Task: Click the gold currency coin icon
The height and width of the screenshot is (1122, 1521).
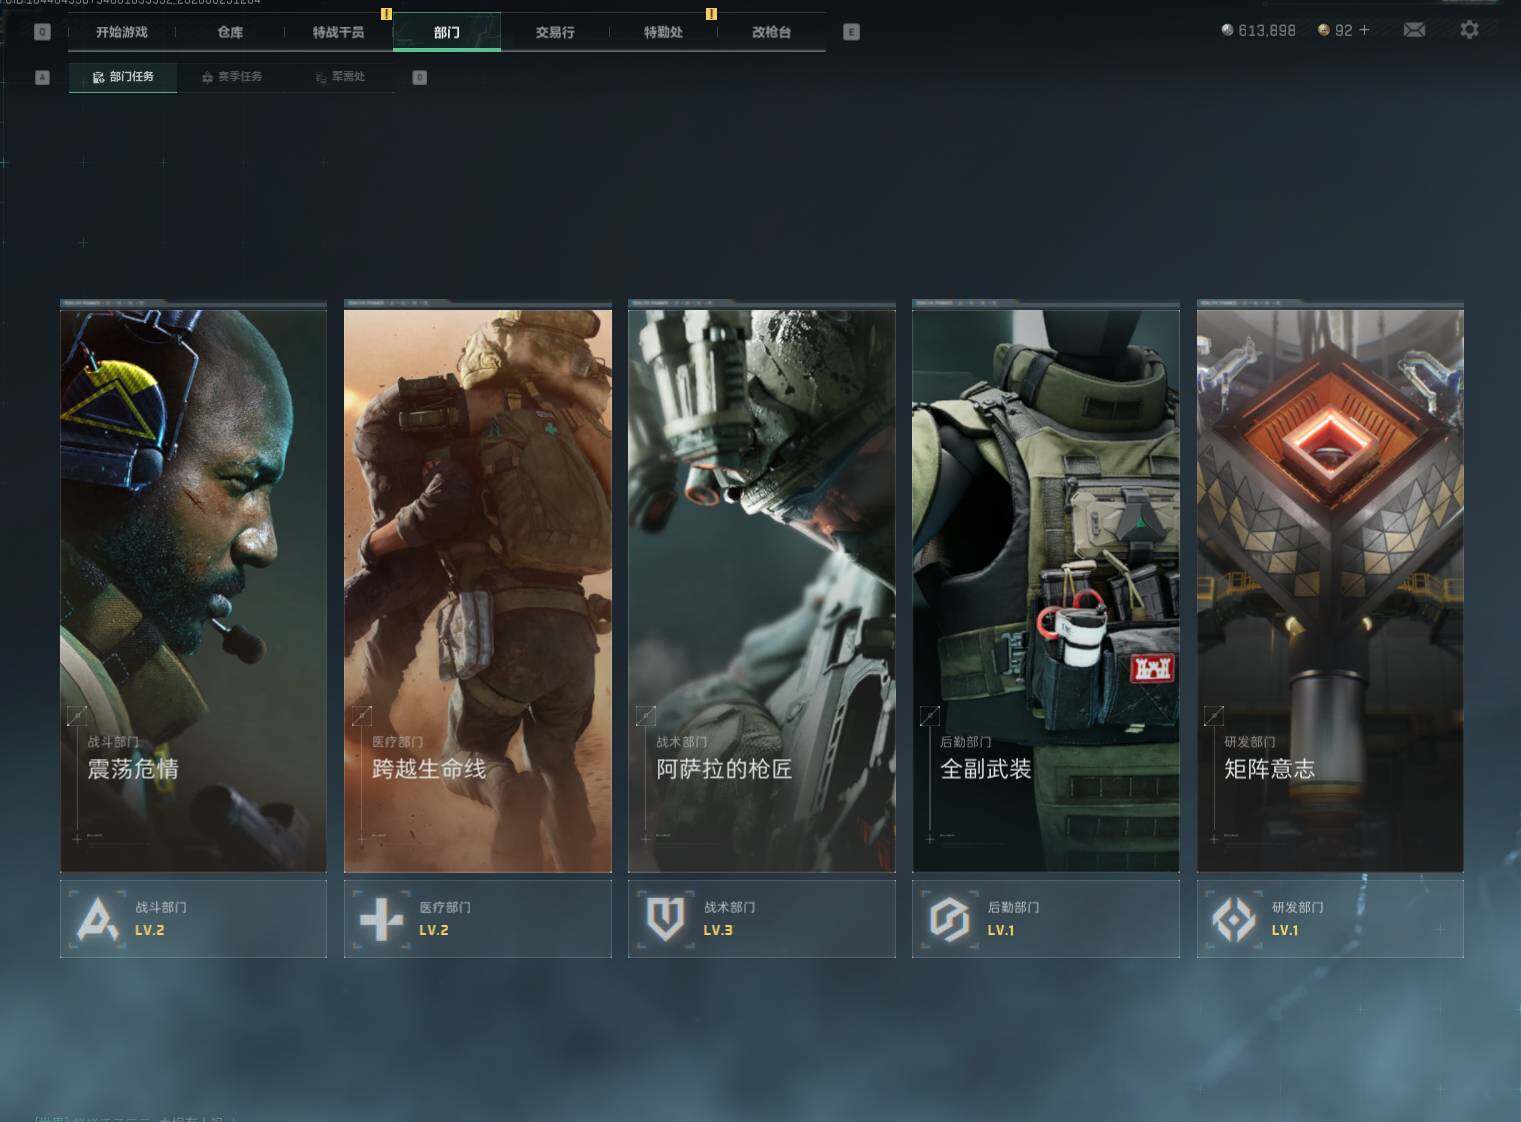Action: click(1324, 30)
